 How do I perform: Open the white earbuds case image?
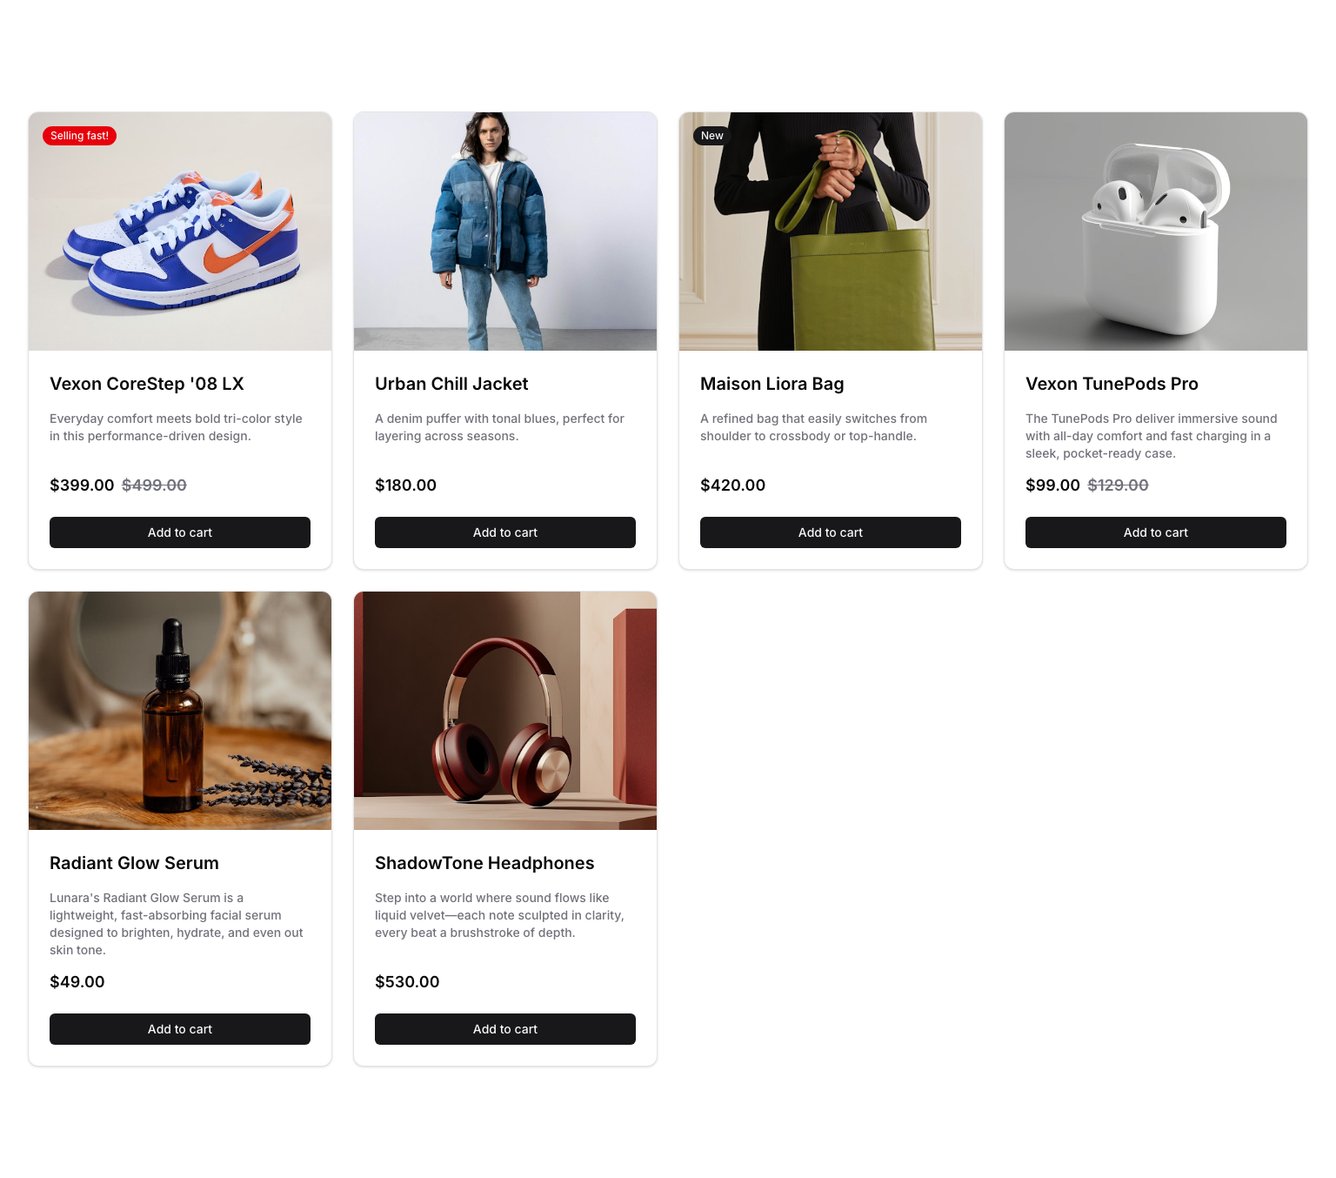[1155, 231]
